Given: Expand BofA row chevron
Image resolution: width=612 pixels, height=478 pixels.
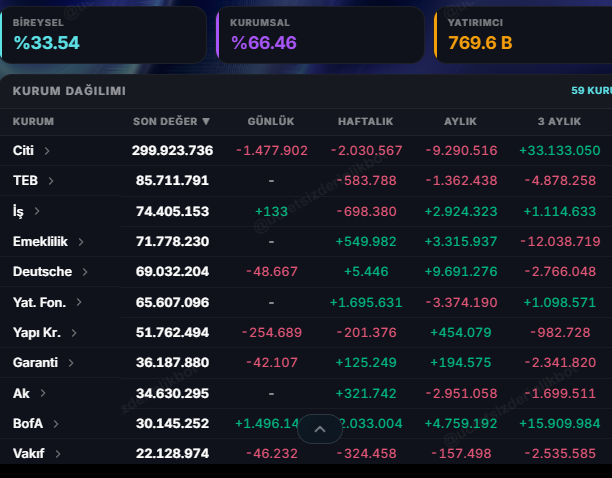Looking at the screenshot, I should (56, 424).
